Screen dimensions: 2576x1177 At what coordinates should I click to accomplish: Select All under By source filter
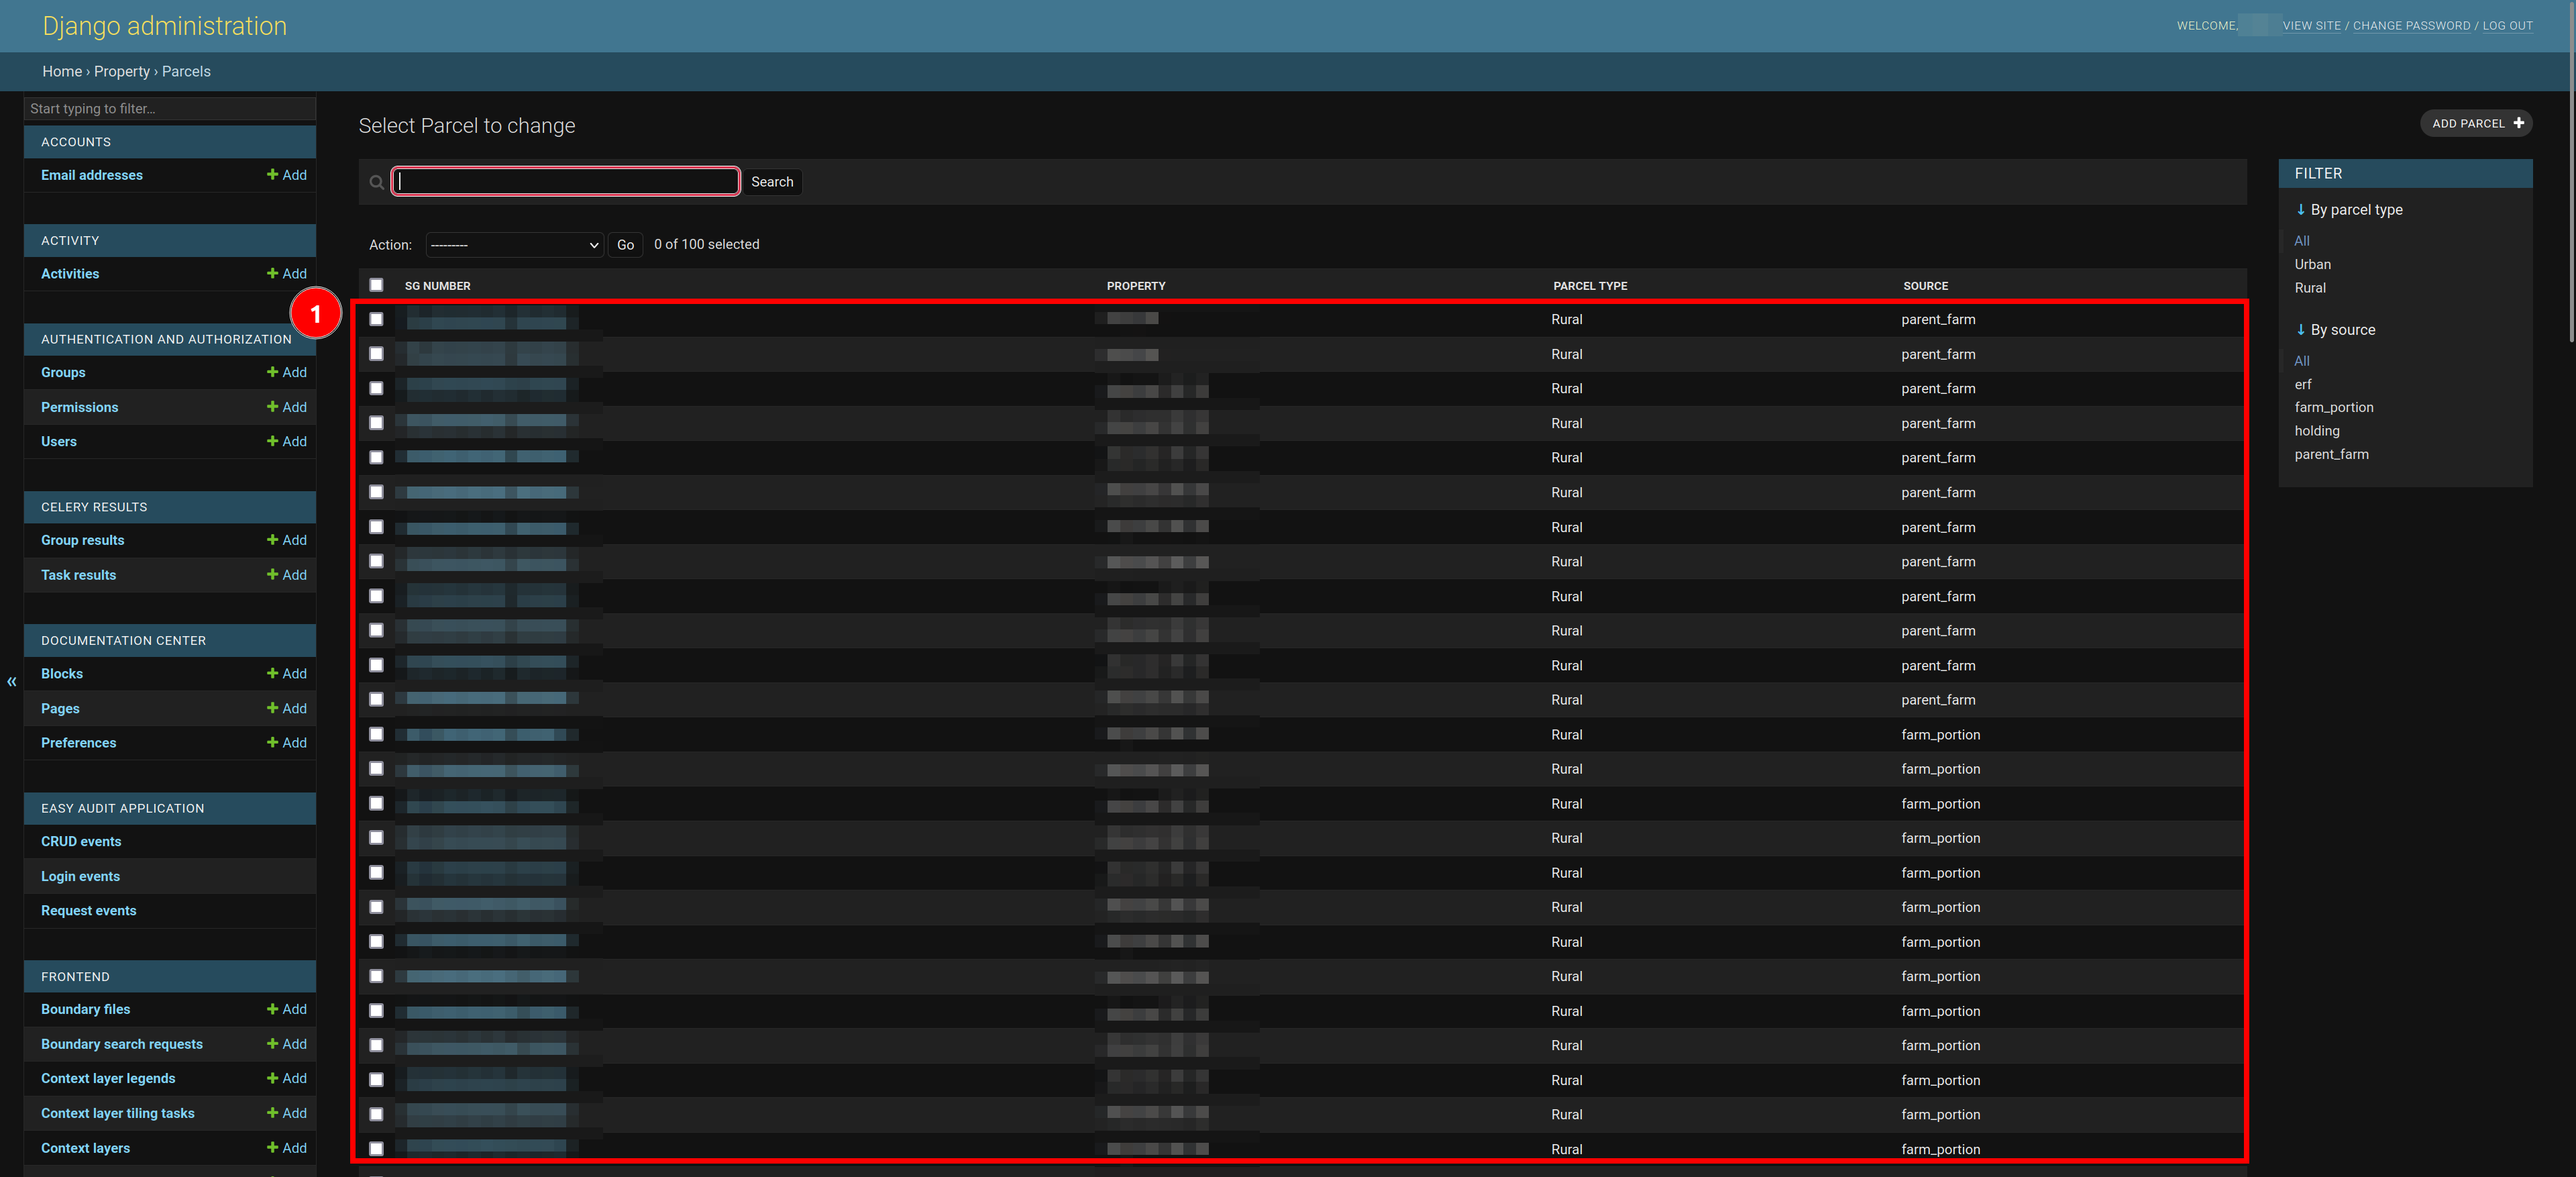pyautogui.click(x=2301, y=361)
